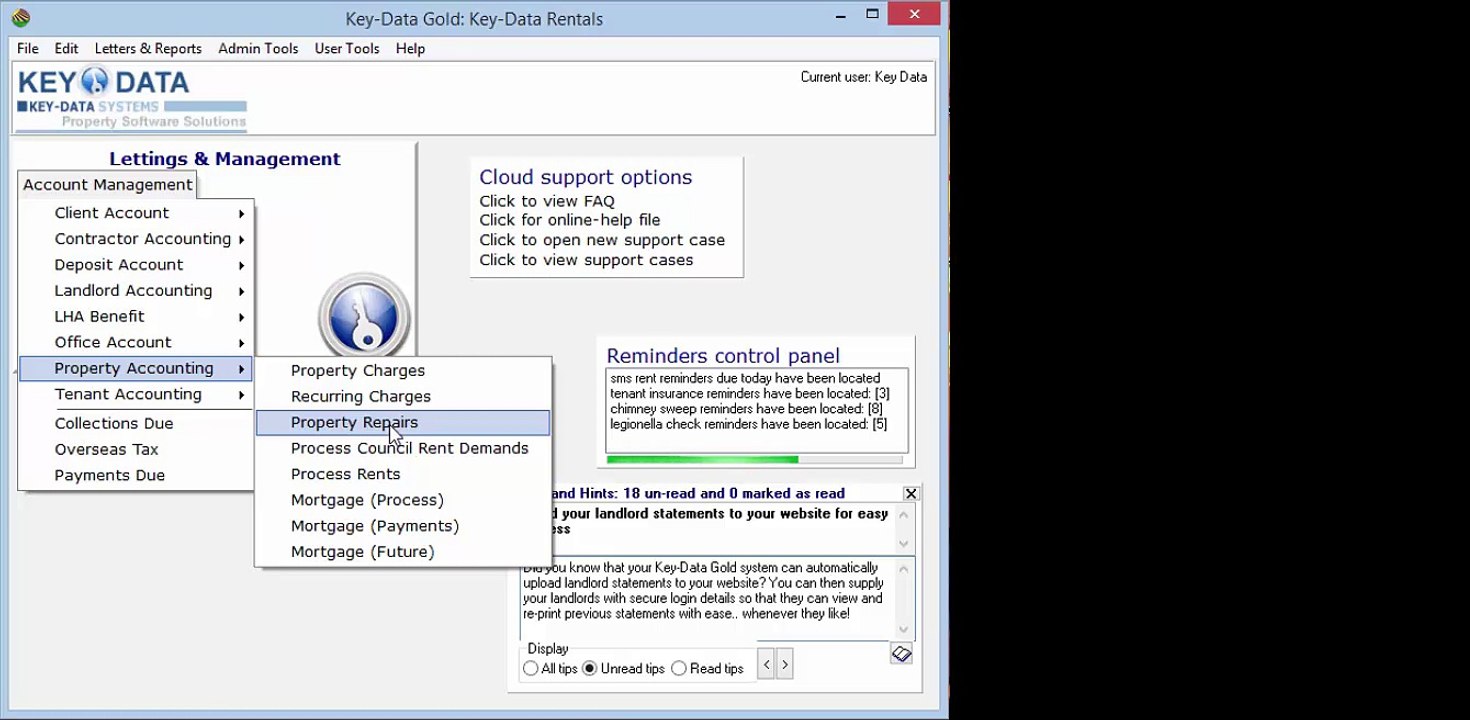This screenshot has height=720, width=1470.
Task: Click the blue key emblem icon
Action: click(364, 315)
